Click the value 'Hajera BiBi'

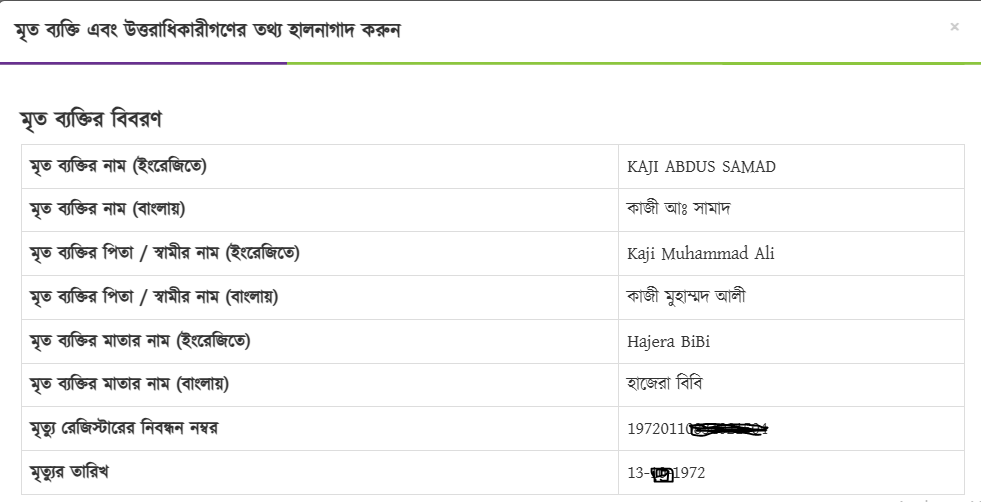click(668, 342)
